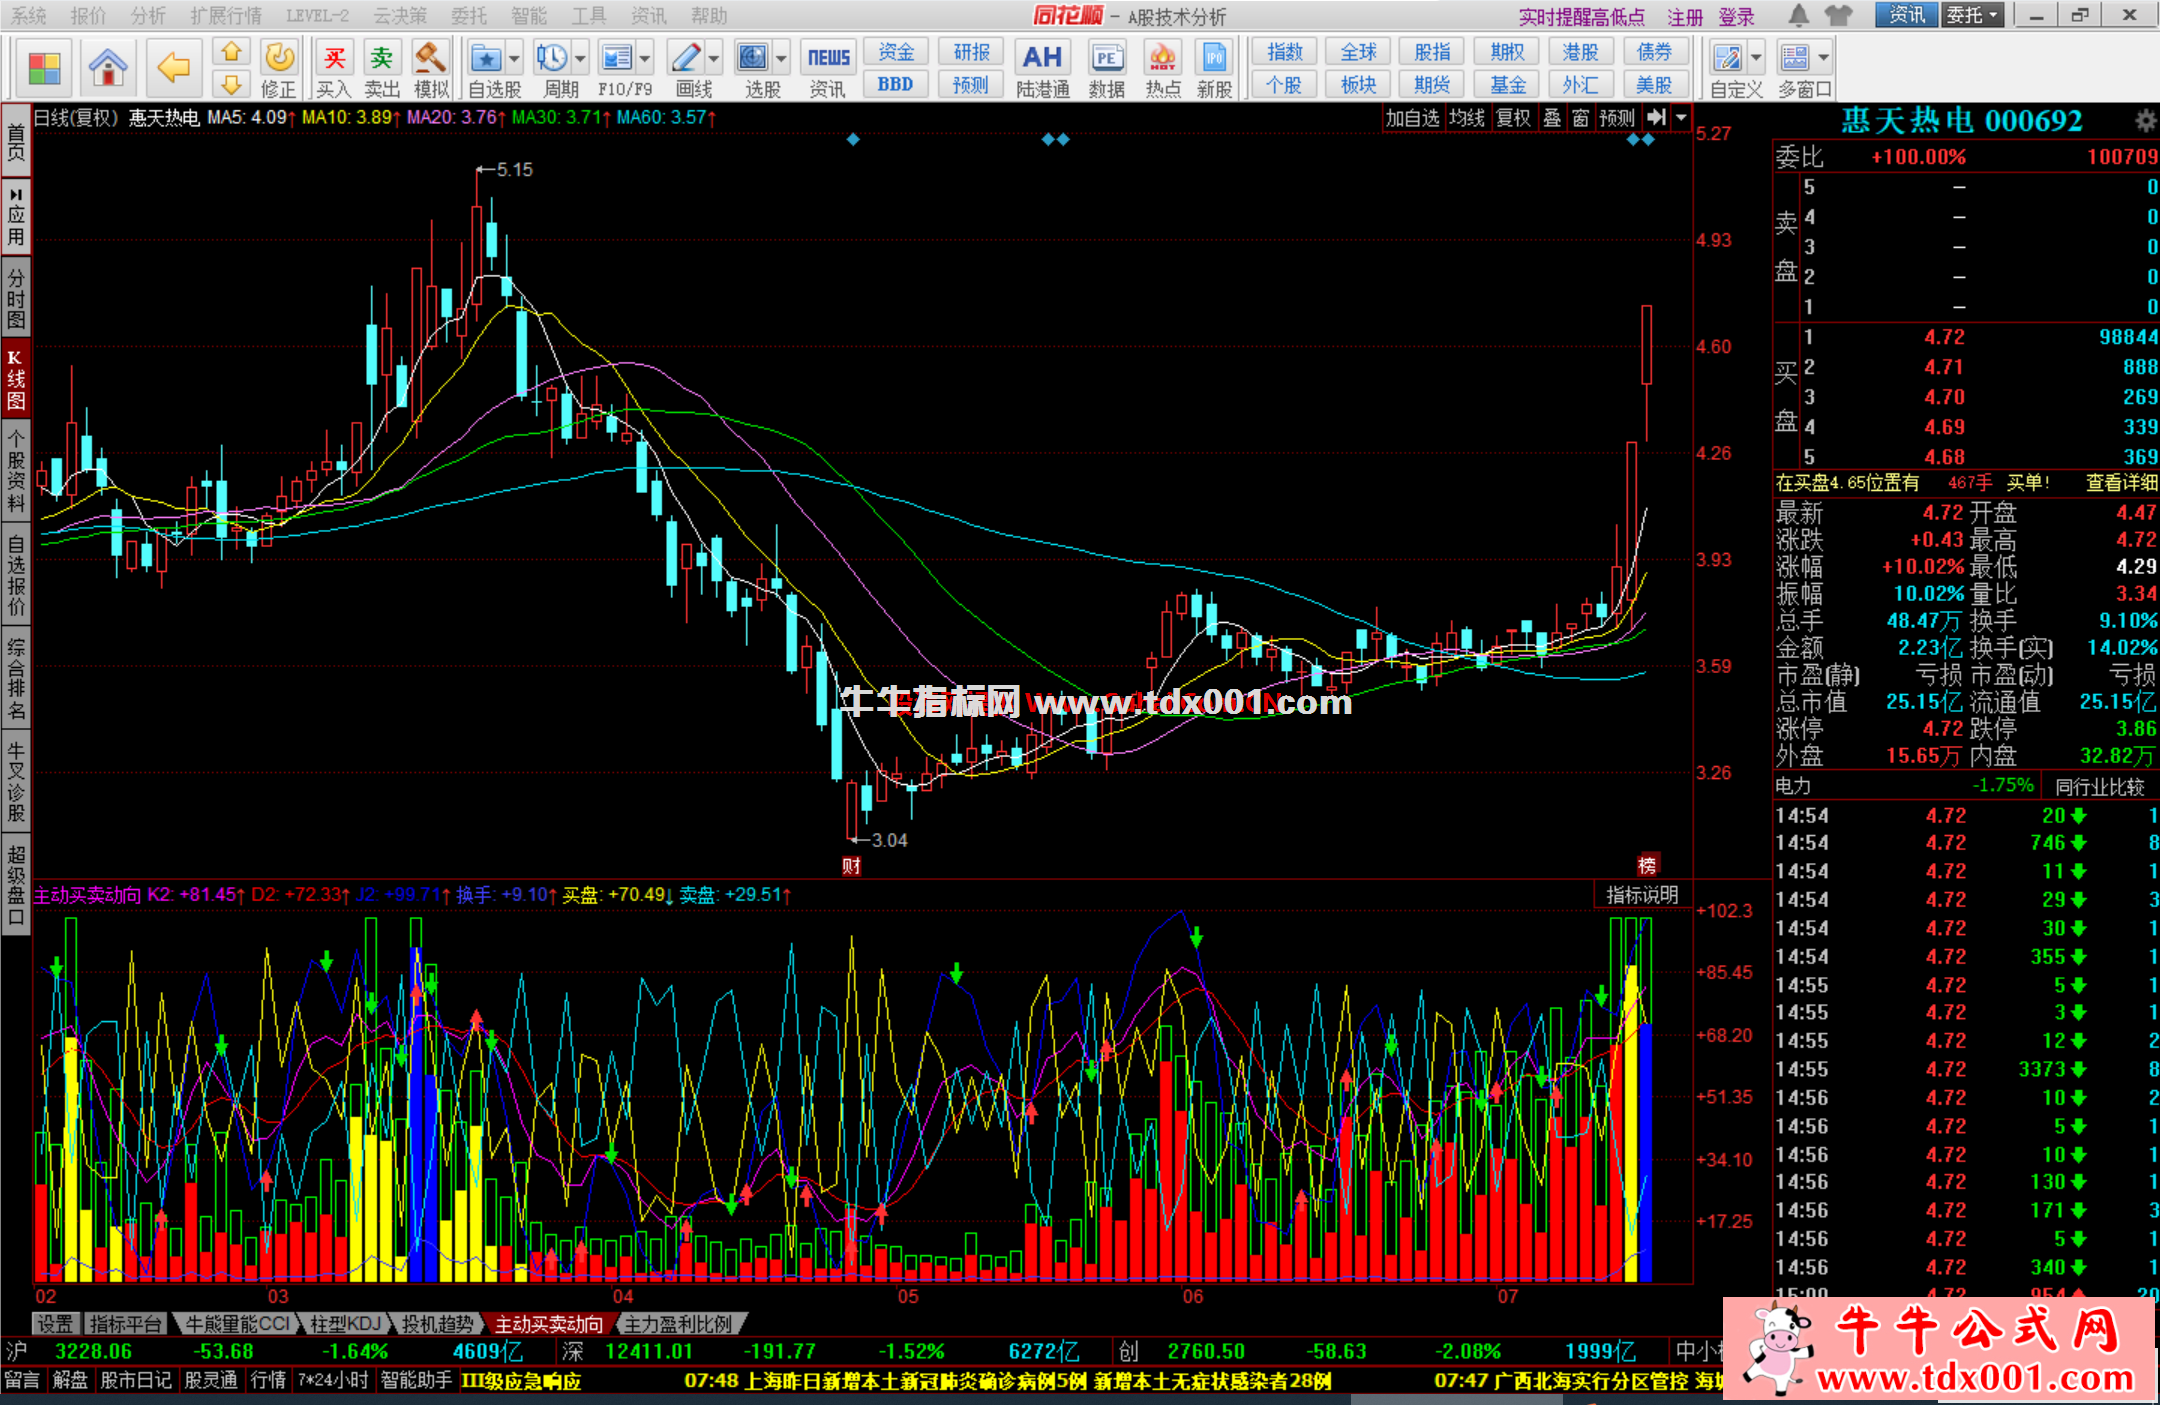Screen dimensions: 2160x1405
Task: Click the 资金 button
Action: 896,52
